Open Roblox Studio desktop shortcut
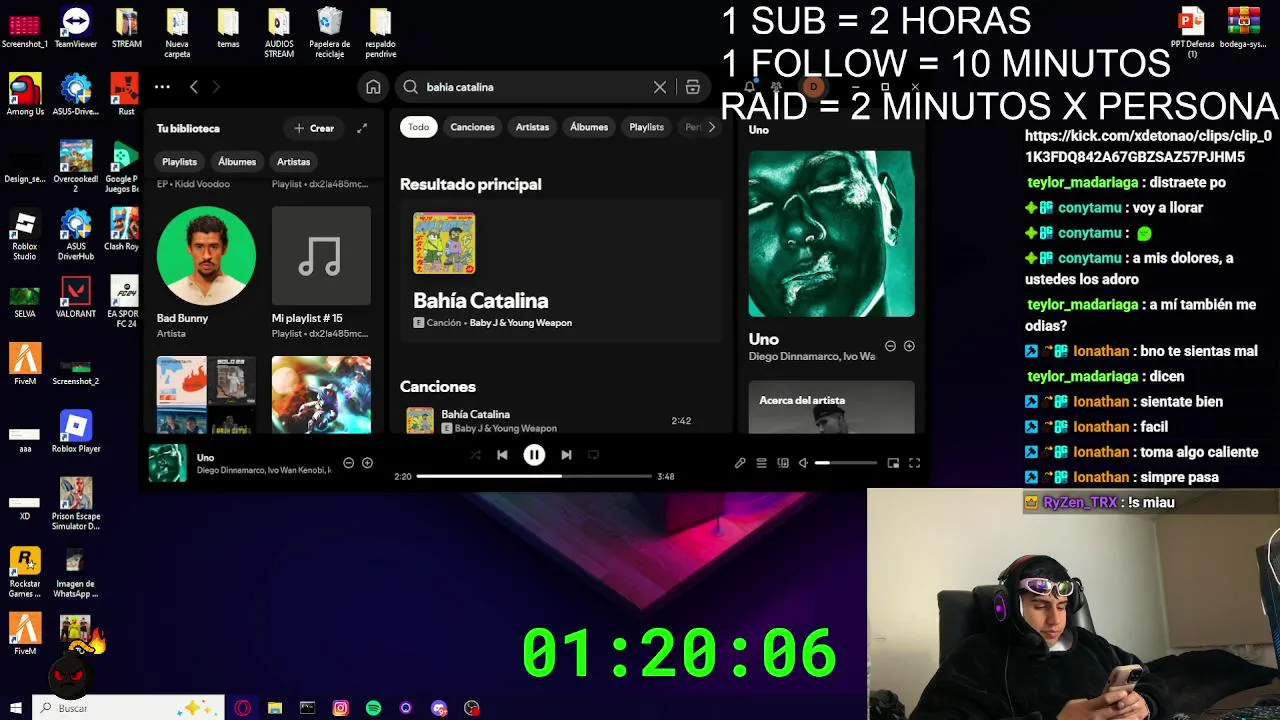Viewport: 1280px width, 720px height. pyautogui.click(x=25, y=235)
